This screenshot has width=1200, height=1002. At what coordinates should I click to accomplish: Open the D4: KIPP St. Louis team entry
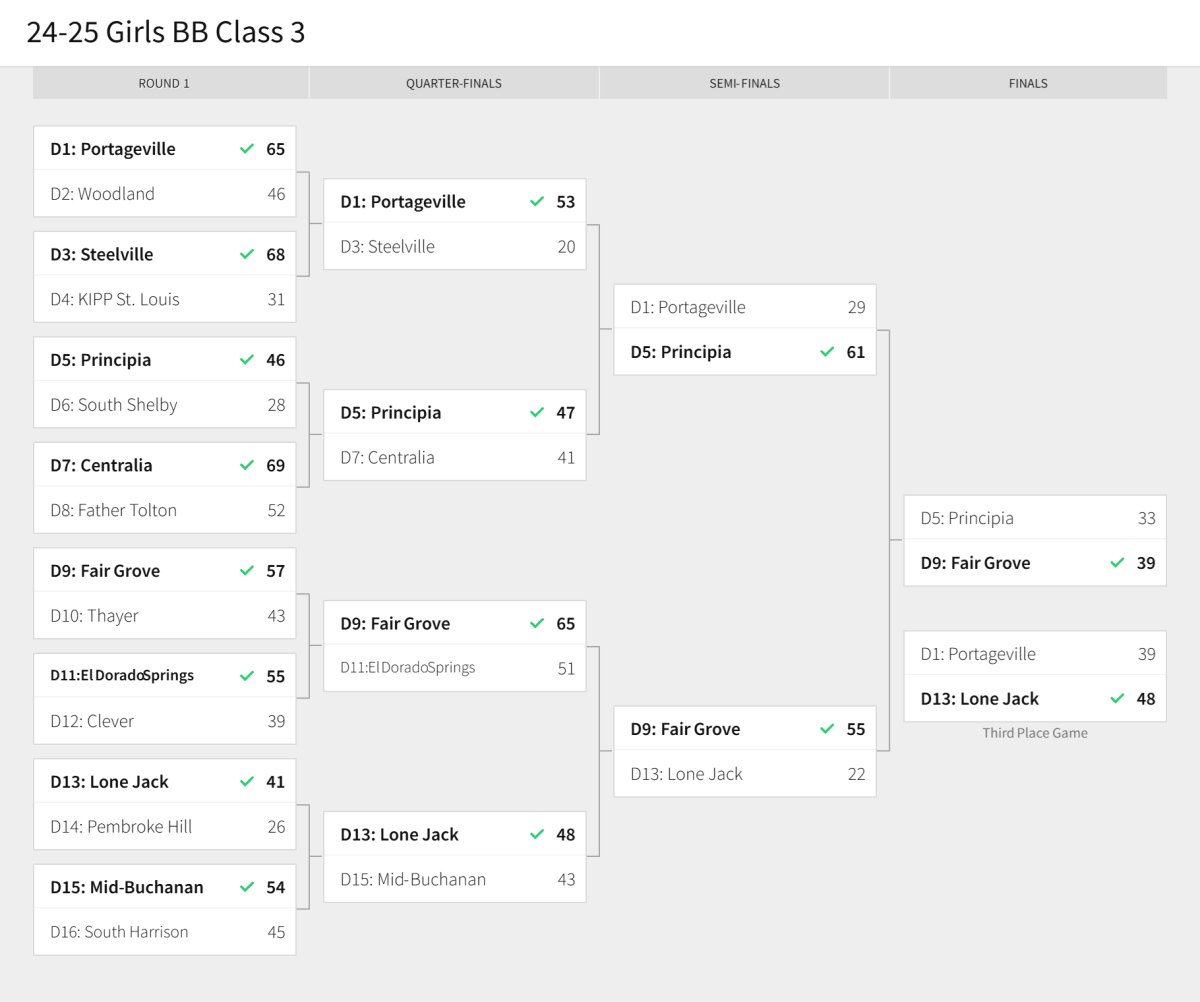[115, 299]
